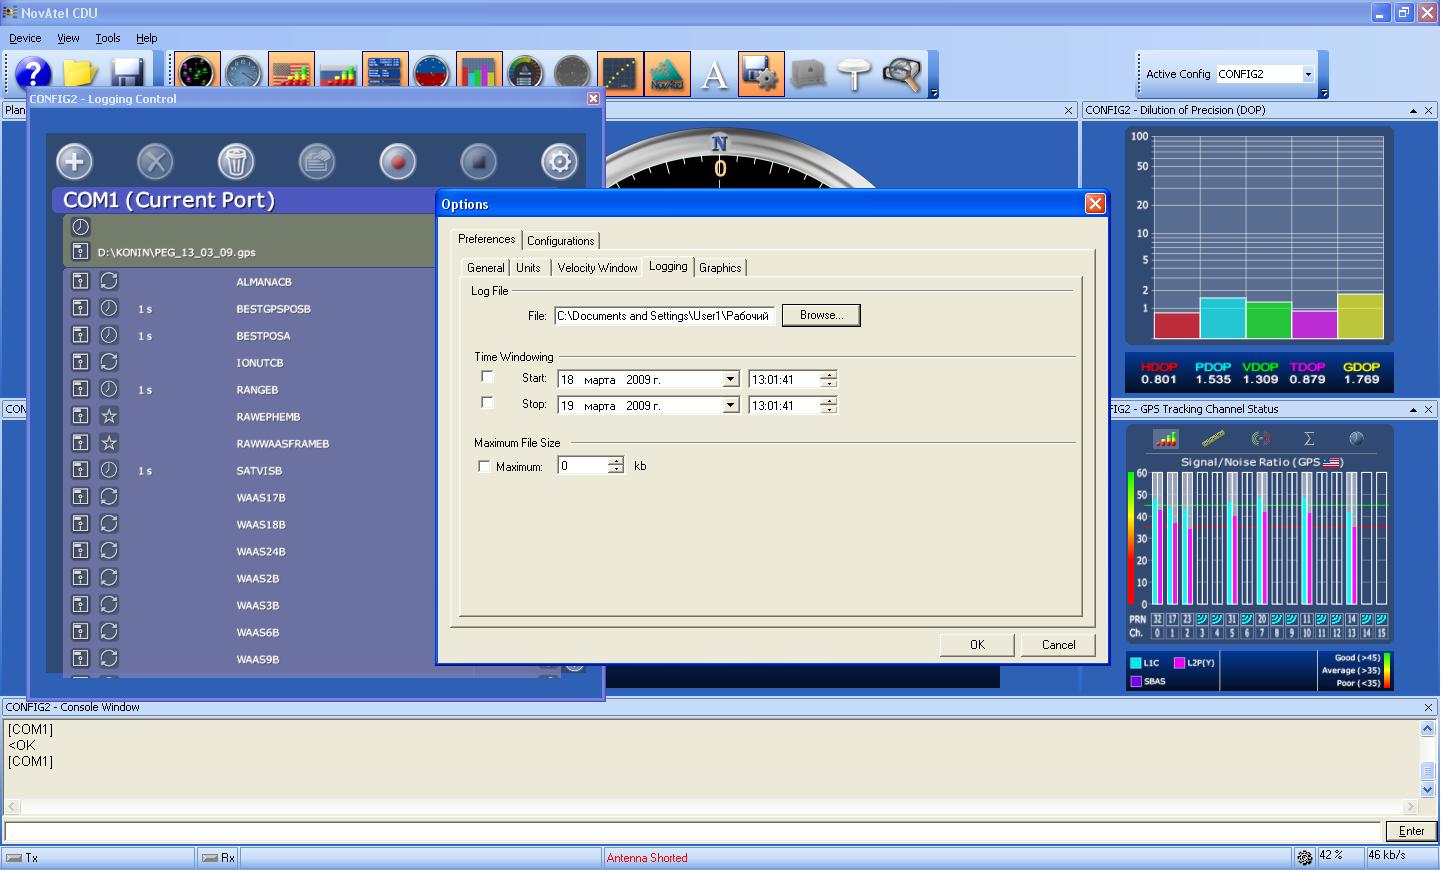Toggle the star trigger icon for RAWEPHEMB

click(x=109, y=416)
